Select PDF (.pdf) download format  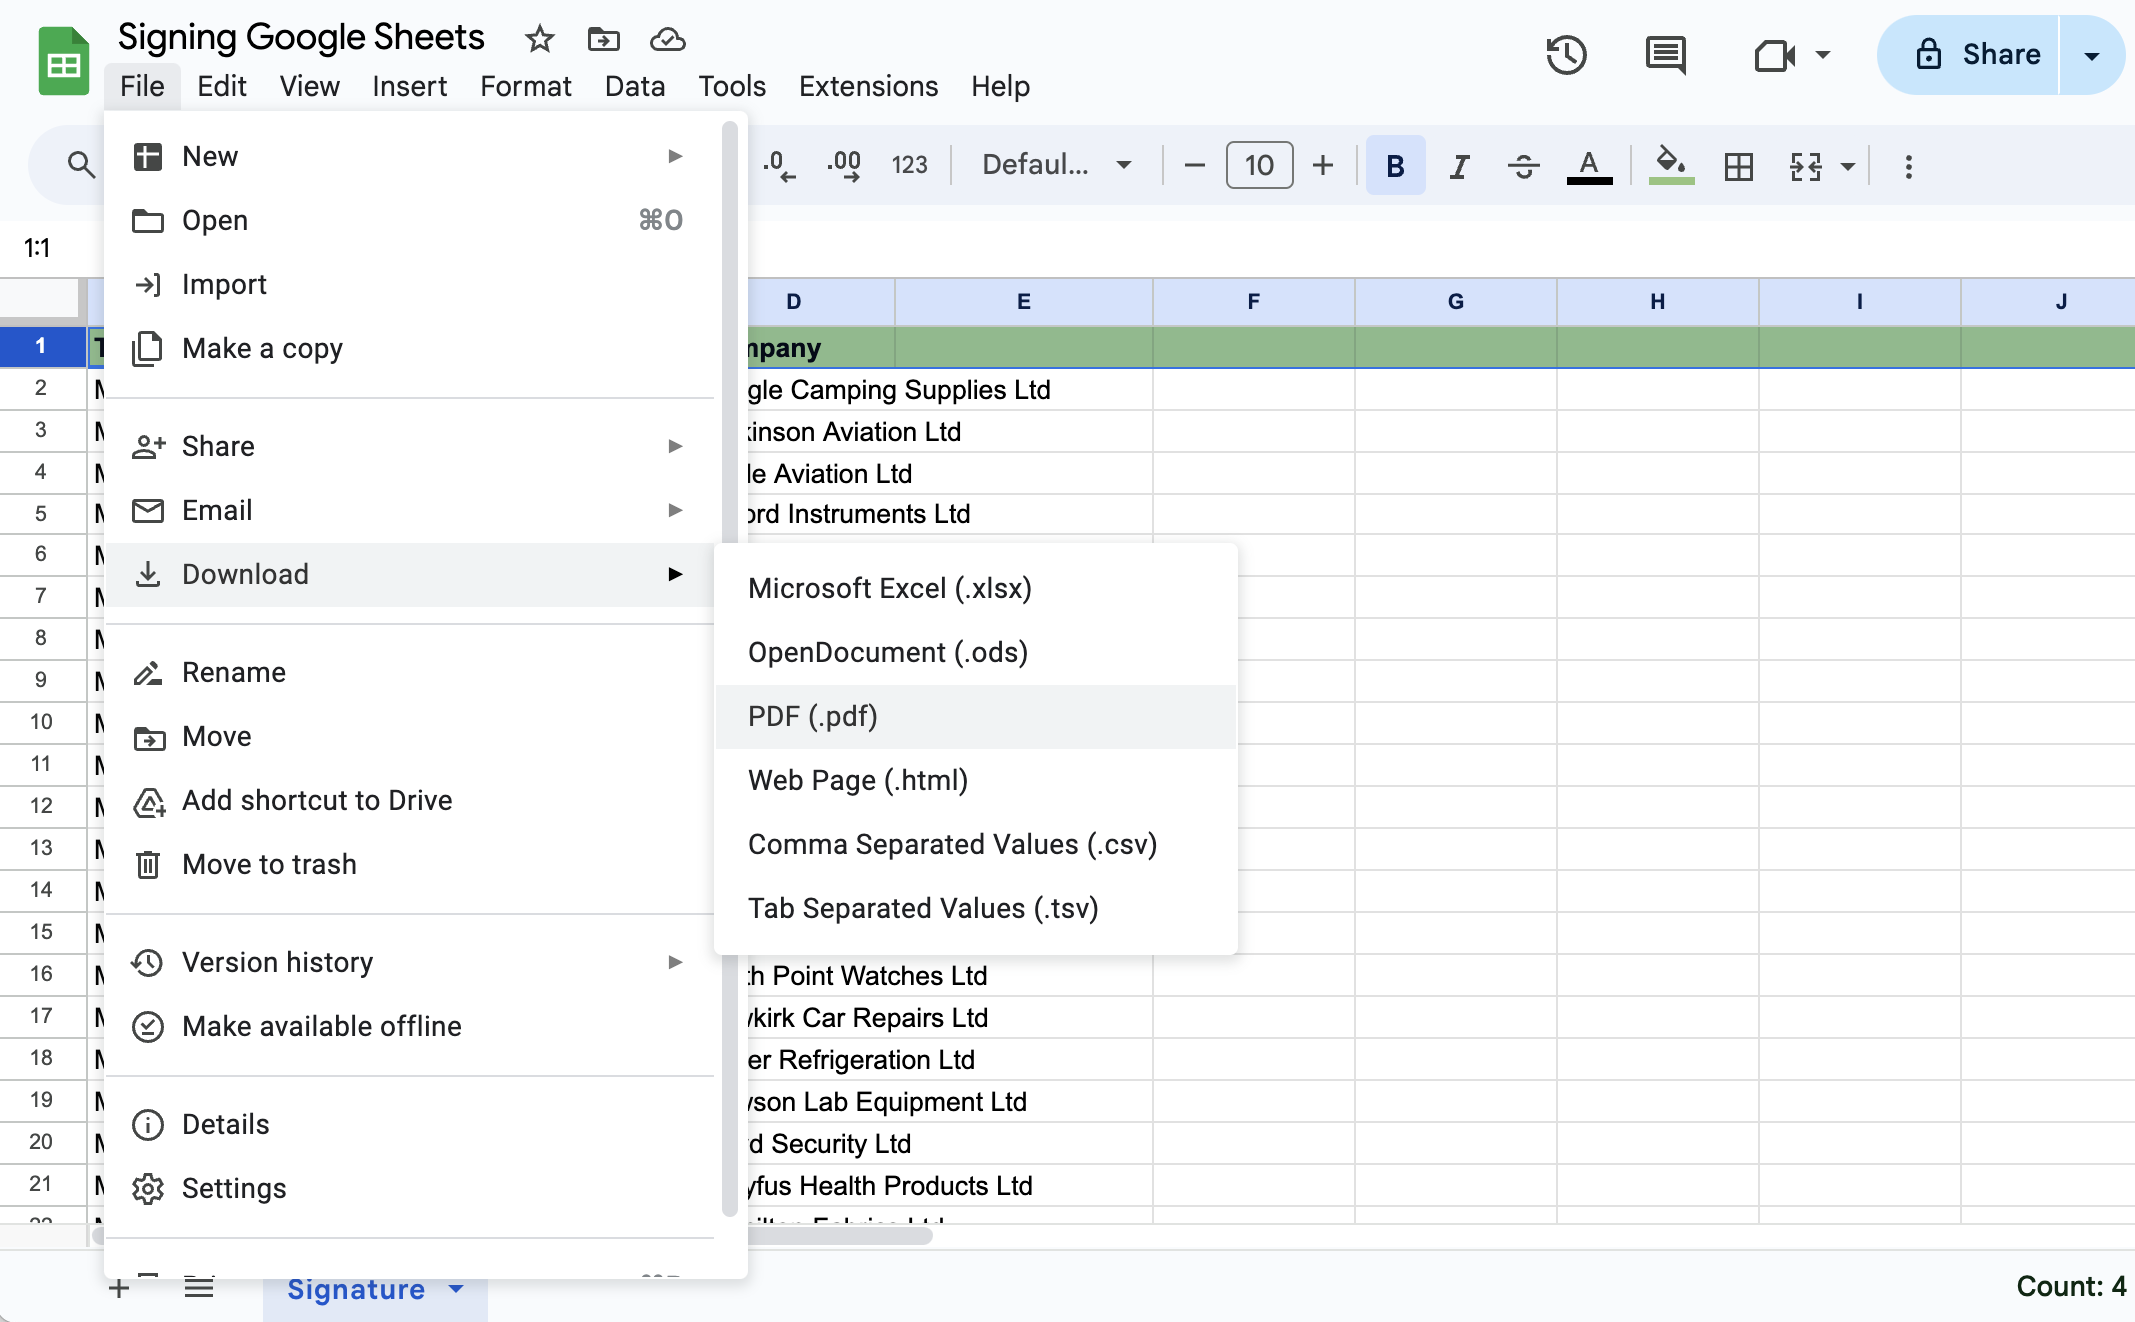point(813,715)
